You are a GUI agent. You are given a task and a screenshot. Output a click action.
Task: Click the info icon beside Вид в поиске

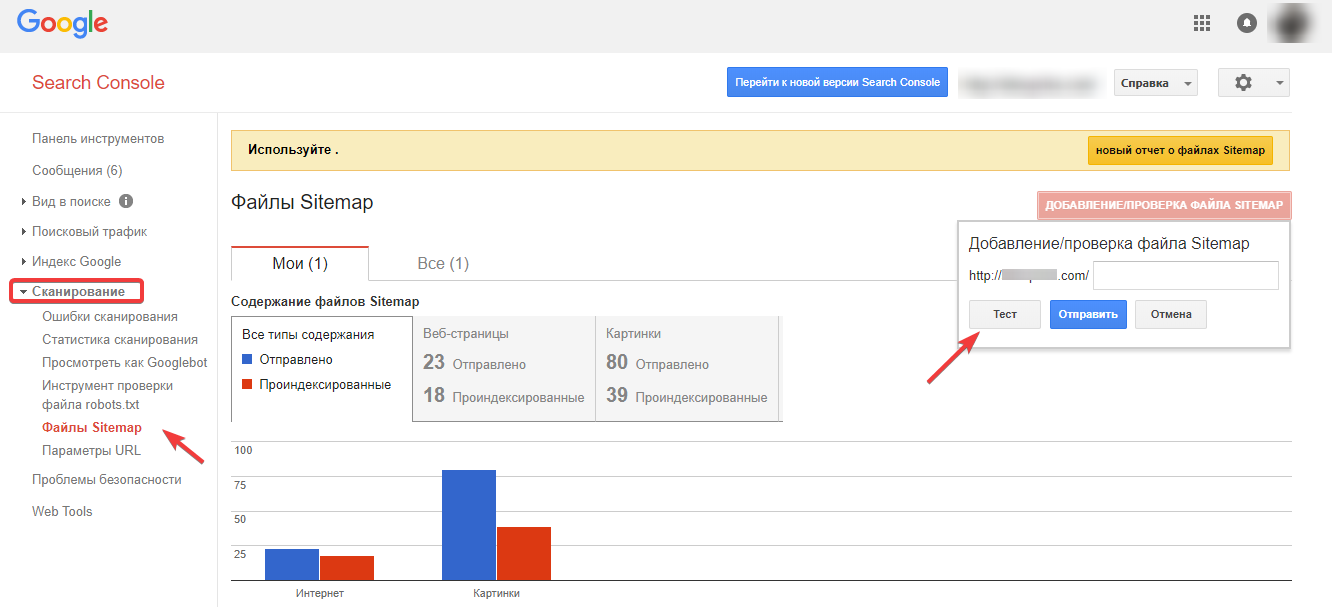tap(126, 201)
